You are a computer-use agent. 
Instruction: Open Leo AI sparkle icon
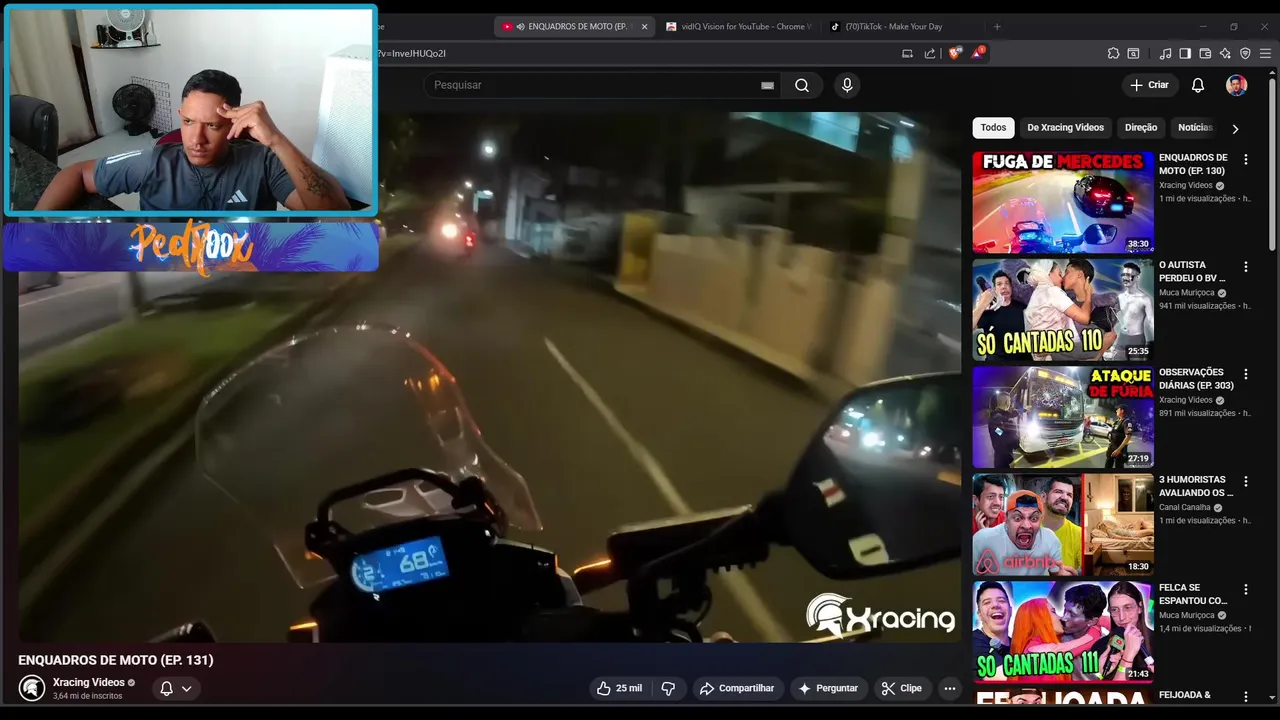point(1225,53)
